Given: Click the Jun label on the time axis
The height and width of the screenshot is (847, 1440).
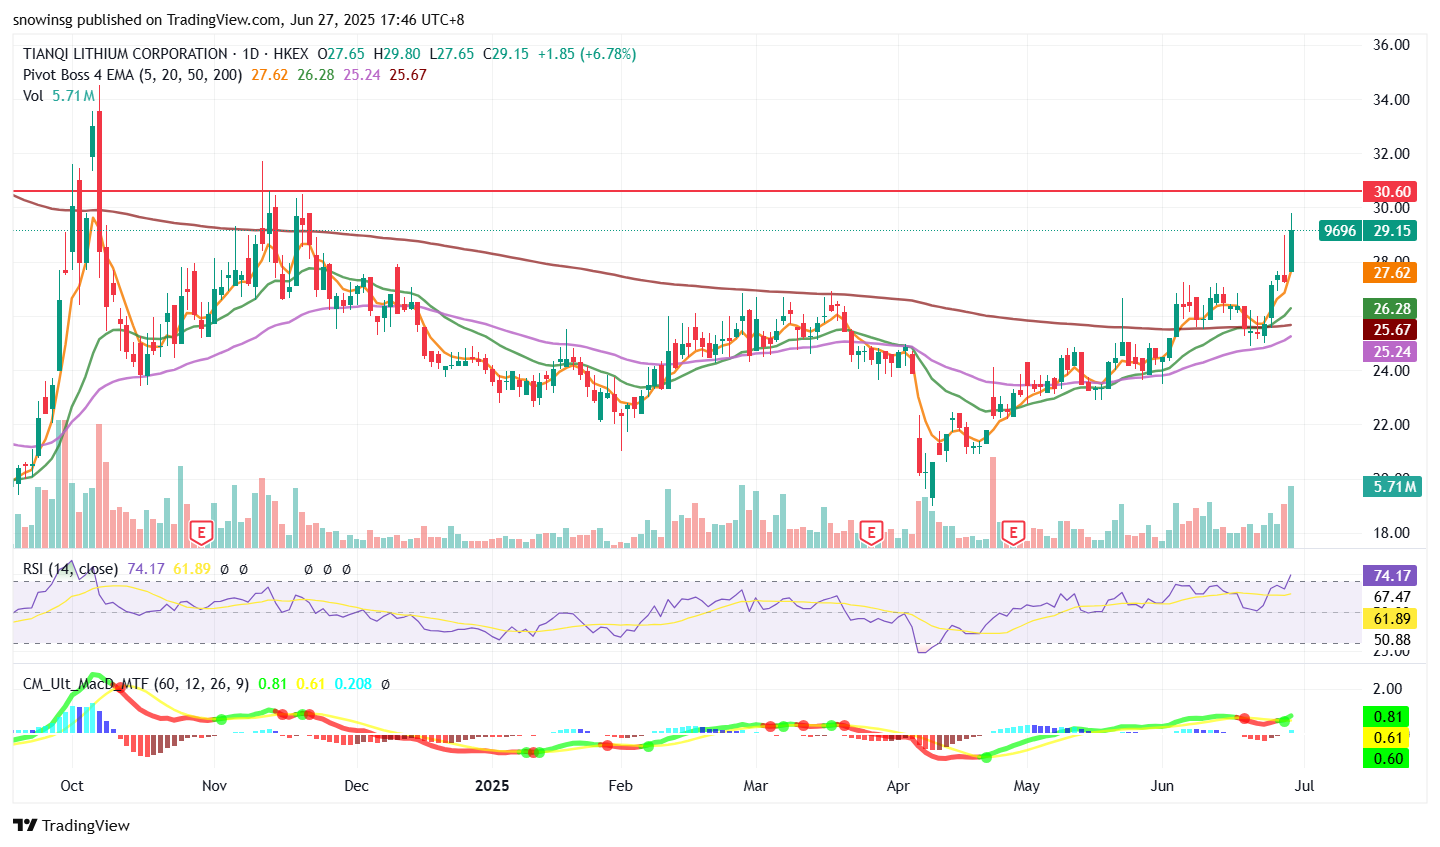Looking at the screenshot, I should tap(1162, 786).
